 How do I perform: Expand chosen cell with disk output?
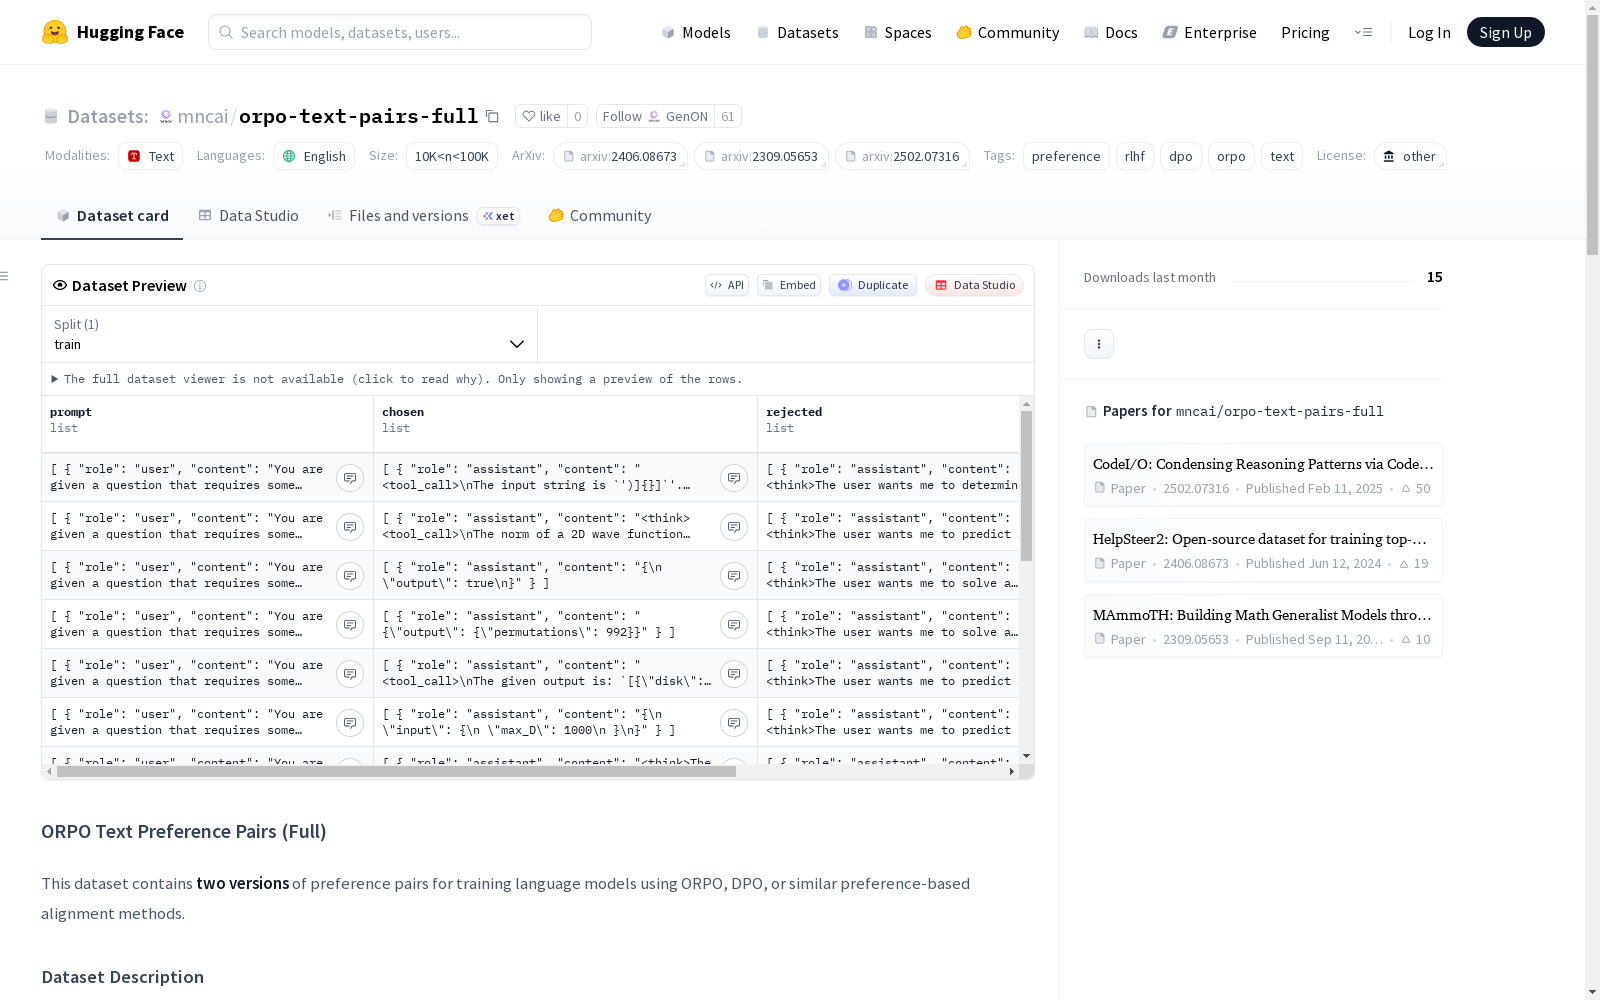734,674
